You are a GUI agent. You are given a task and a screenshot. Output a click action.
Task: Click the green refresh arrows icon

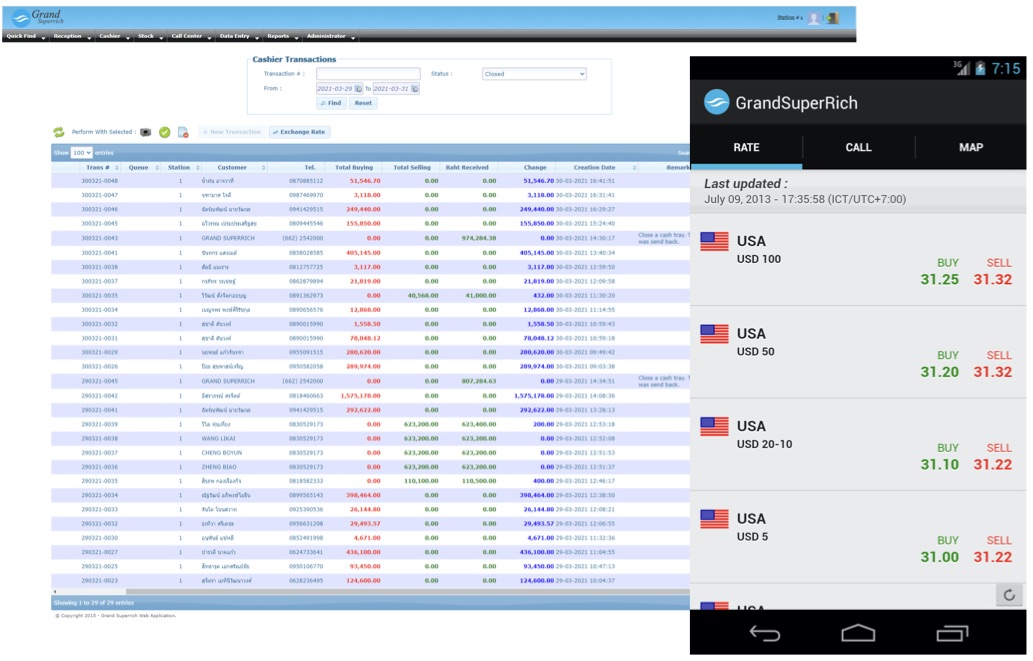coord(59,132)
